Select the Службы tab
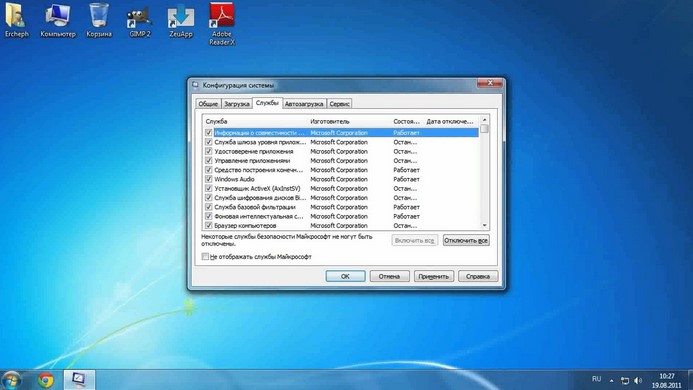This screenshot has width=693, height=390. [267, 103]
